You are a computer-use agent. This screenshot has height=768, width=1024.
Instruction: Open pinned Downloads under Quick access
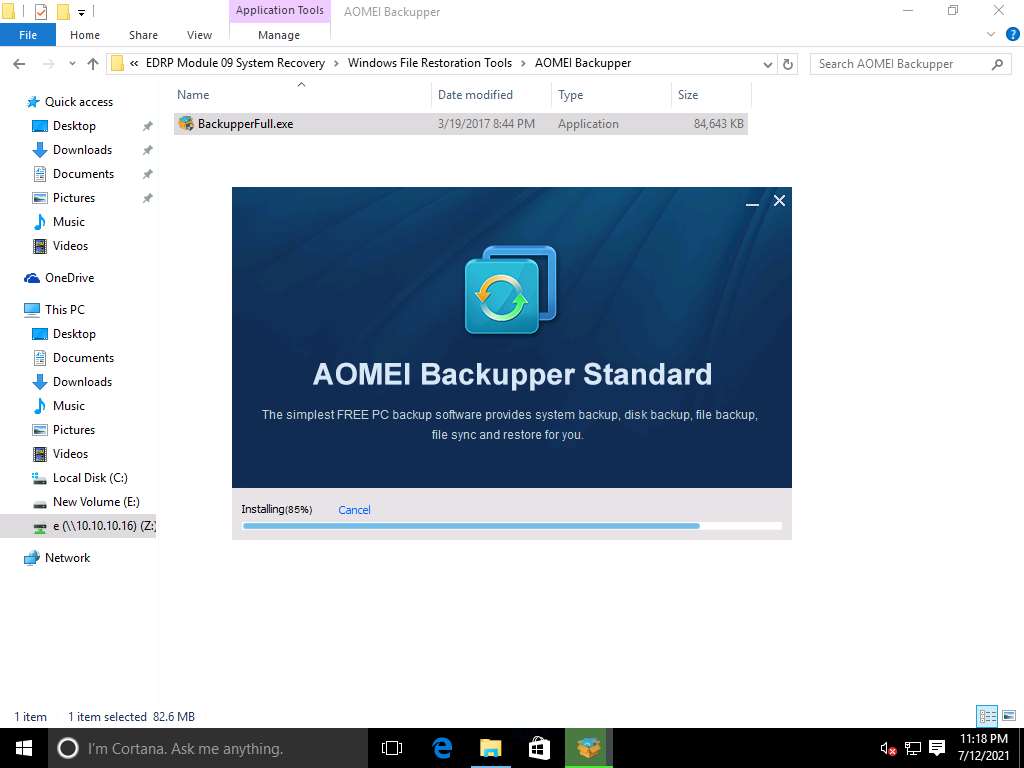click(x=82, y=150)
